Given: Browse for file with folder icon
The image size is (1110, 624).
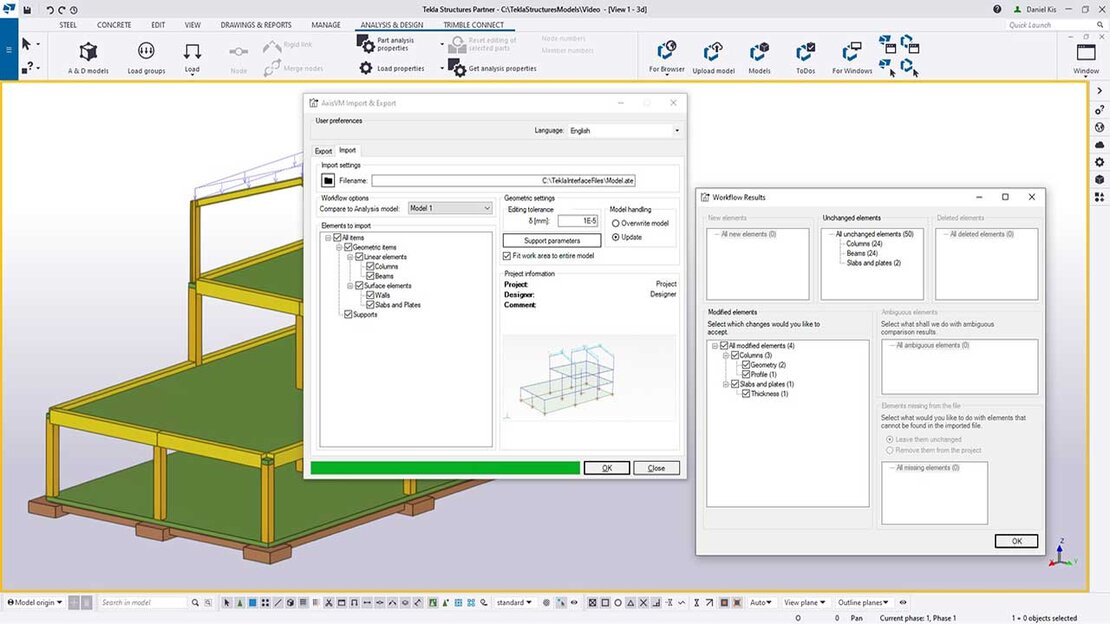Looking at the screenshot, I should (x=328, y=181).
